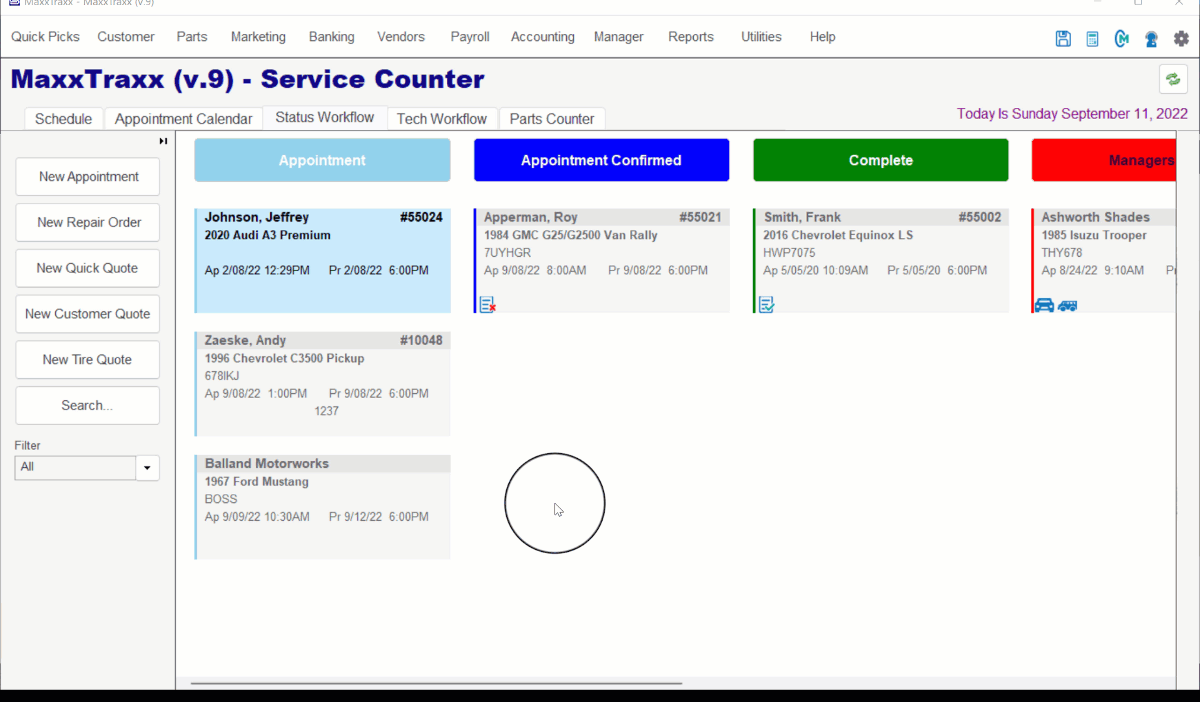Click the blue-green M logo icon
Image resolution: width=1200 pixels, height=702 pixels.
click(x=1122, y=39)
